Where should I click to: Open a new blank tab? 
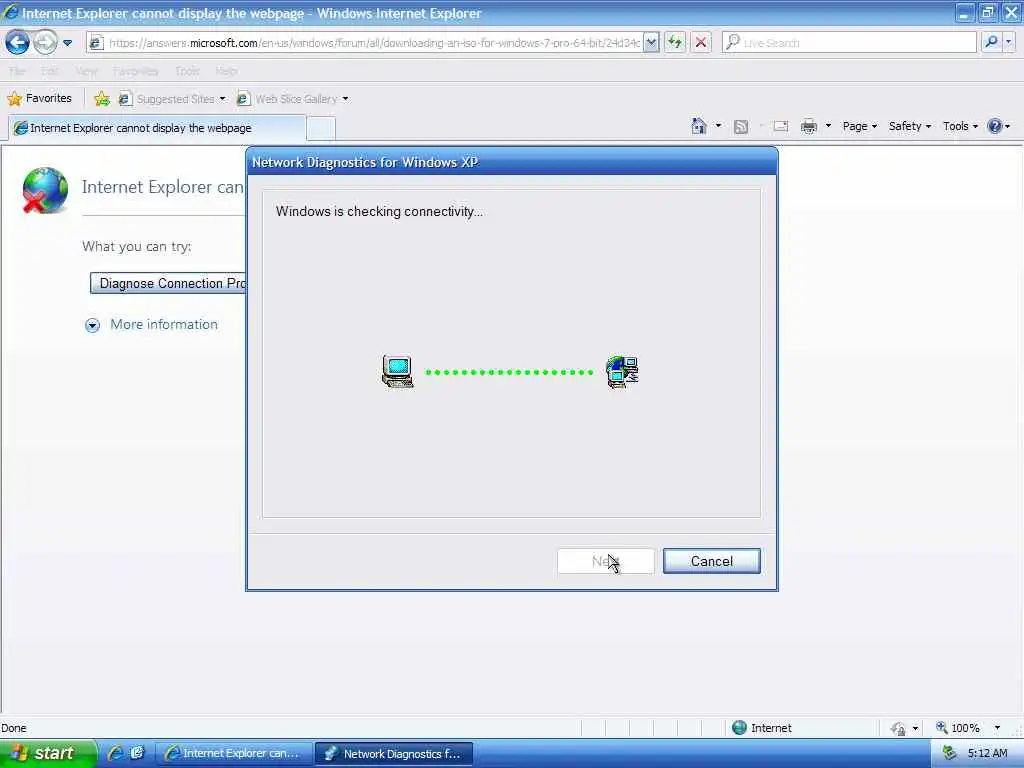(321, 129)
